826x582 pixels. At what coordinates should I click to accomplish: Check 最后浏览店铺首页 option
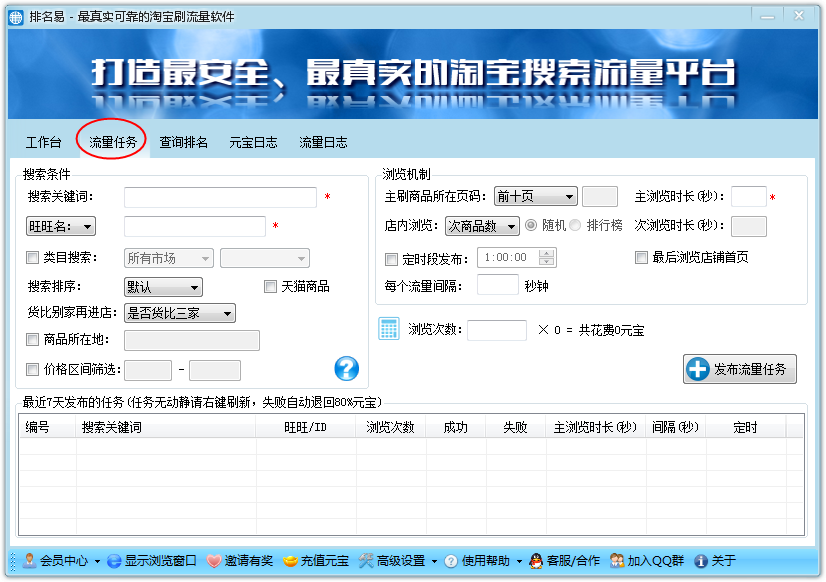[641, 258]
